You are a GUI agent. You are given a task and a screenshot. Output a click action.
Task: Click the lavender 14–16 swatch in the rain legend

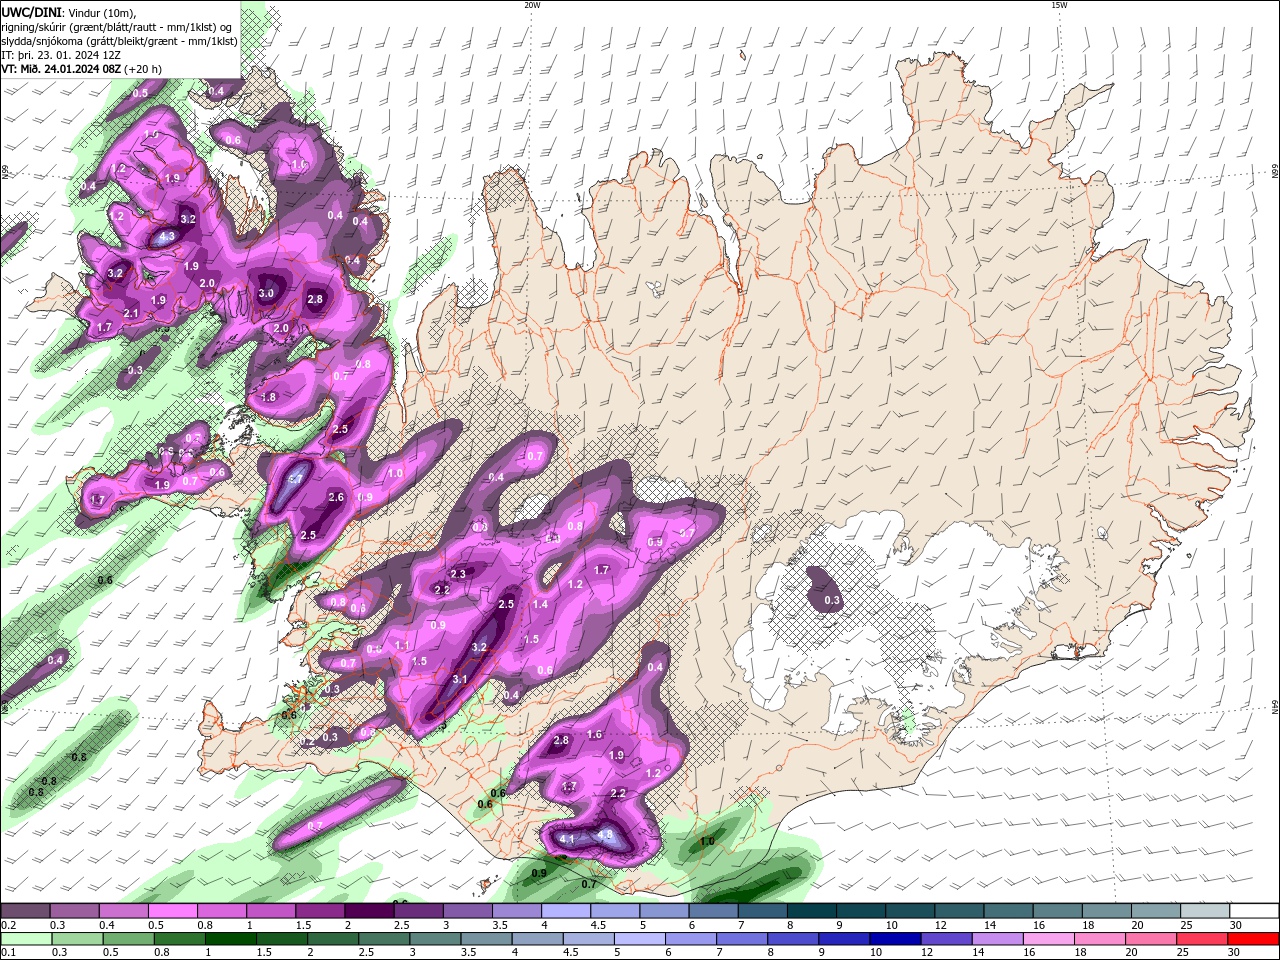pos(996,939)
